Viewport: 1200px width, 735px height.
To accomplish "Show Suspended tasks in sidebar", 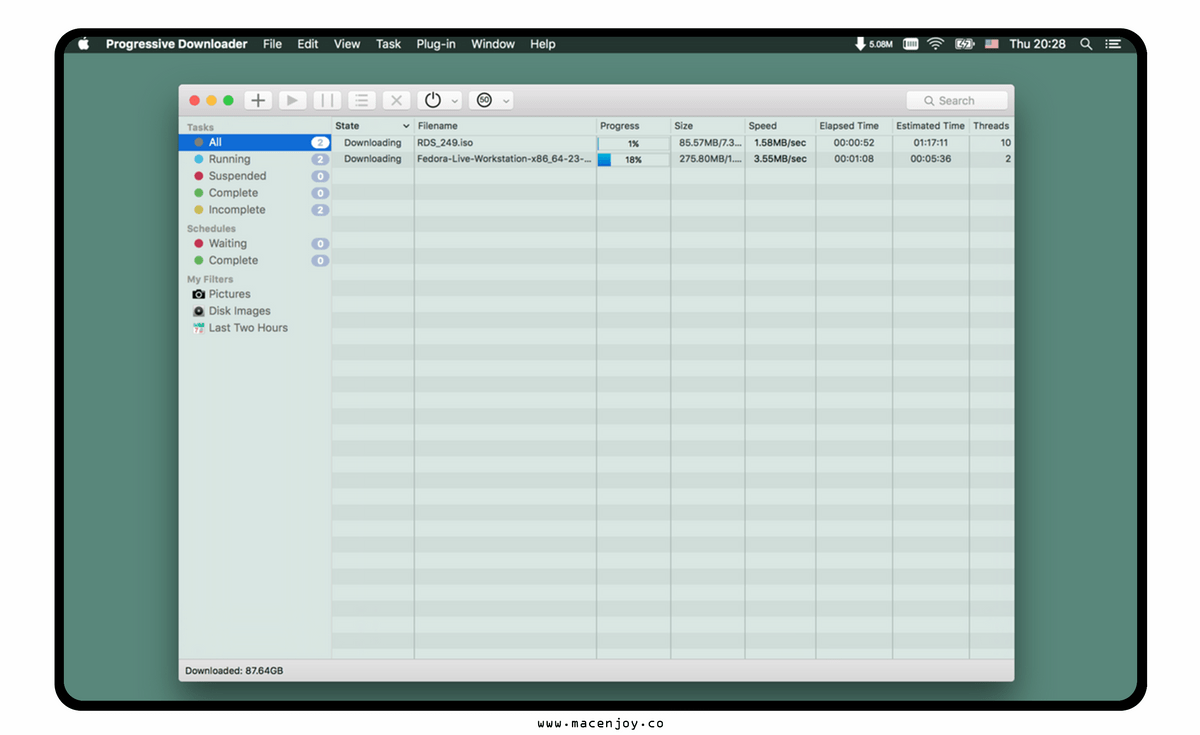I will click(x=254, y=177).
